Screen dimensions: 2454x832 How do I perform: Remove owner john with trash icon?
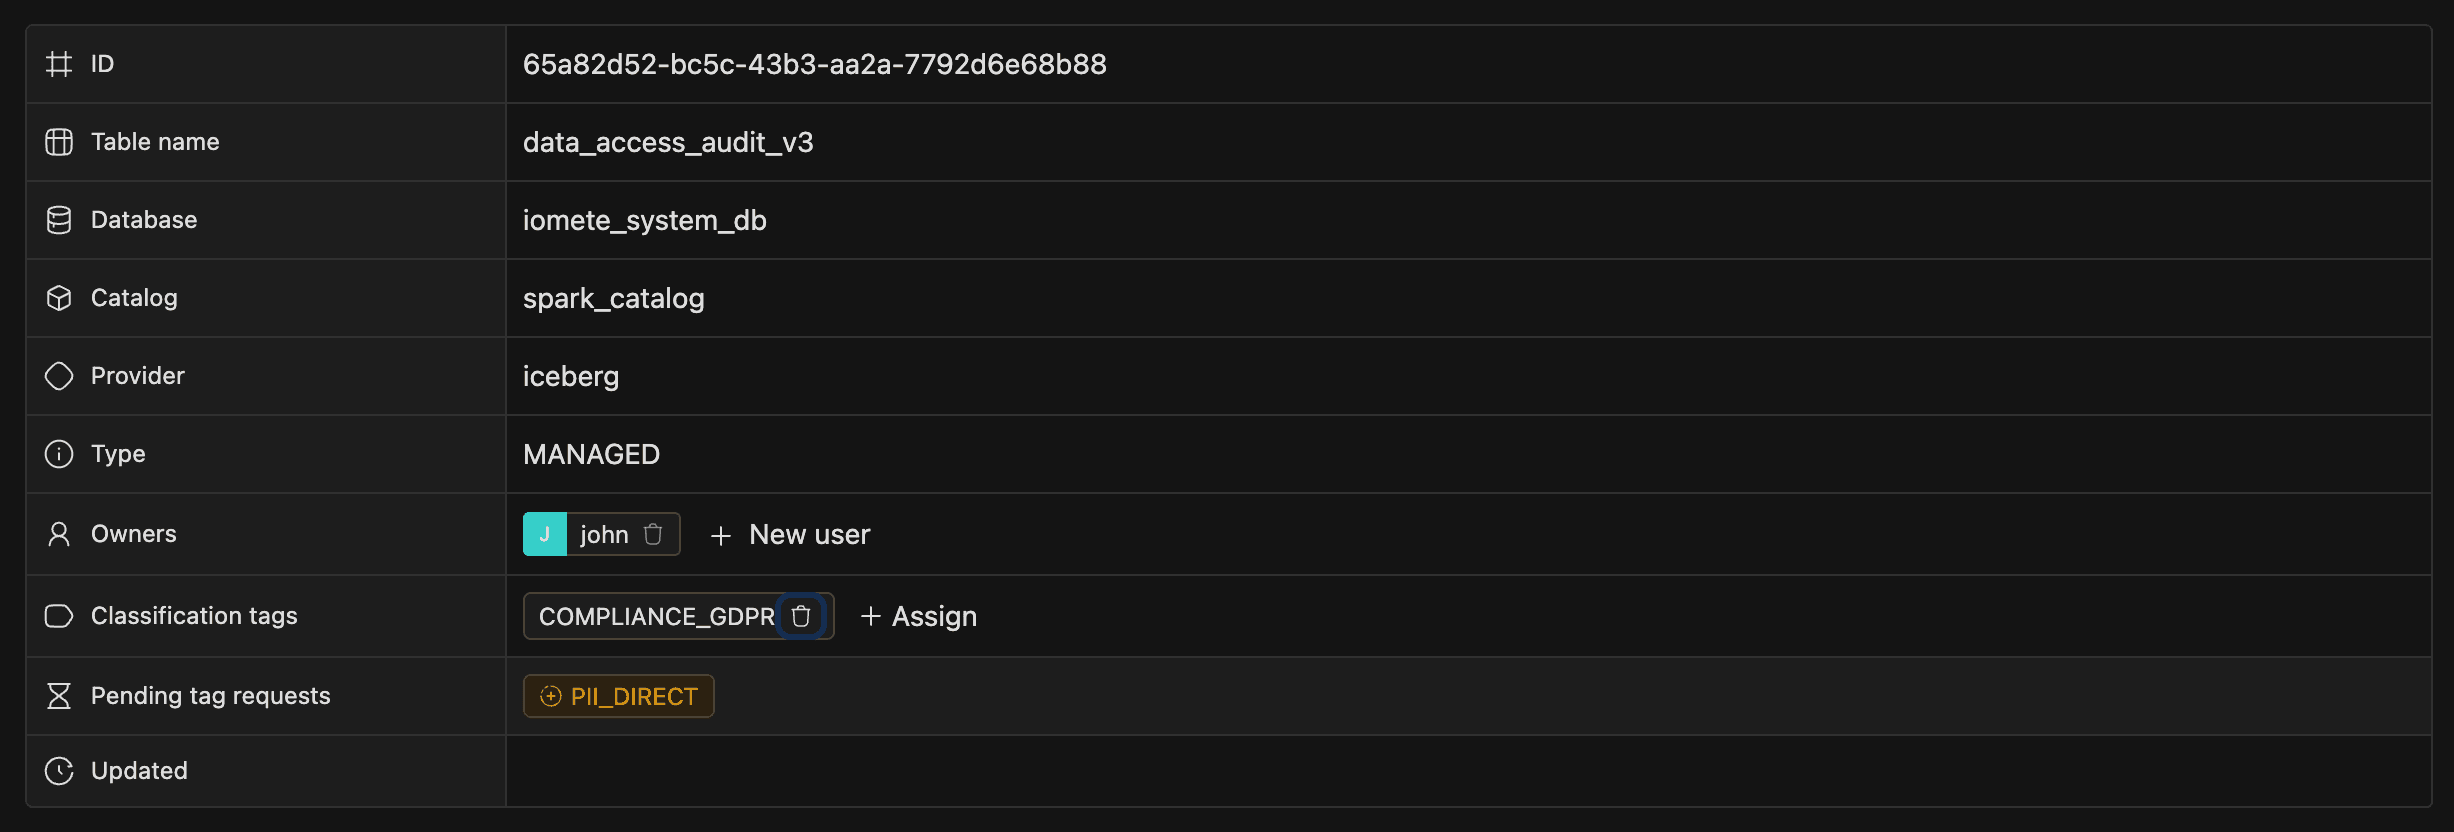pos(653,534)
